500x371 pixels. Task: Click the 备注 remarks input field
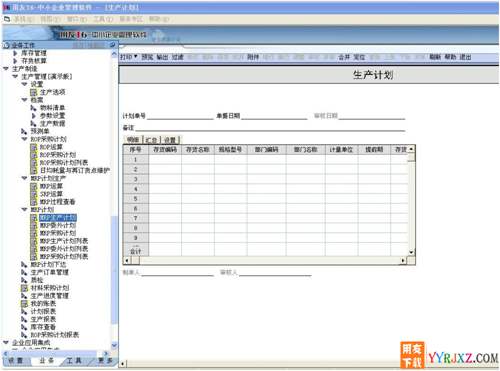point(270,128)
